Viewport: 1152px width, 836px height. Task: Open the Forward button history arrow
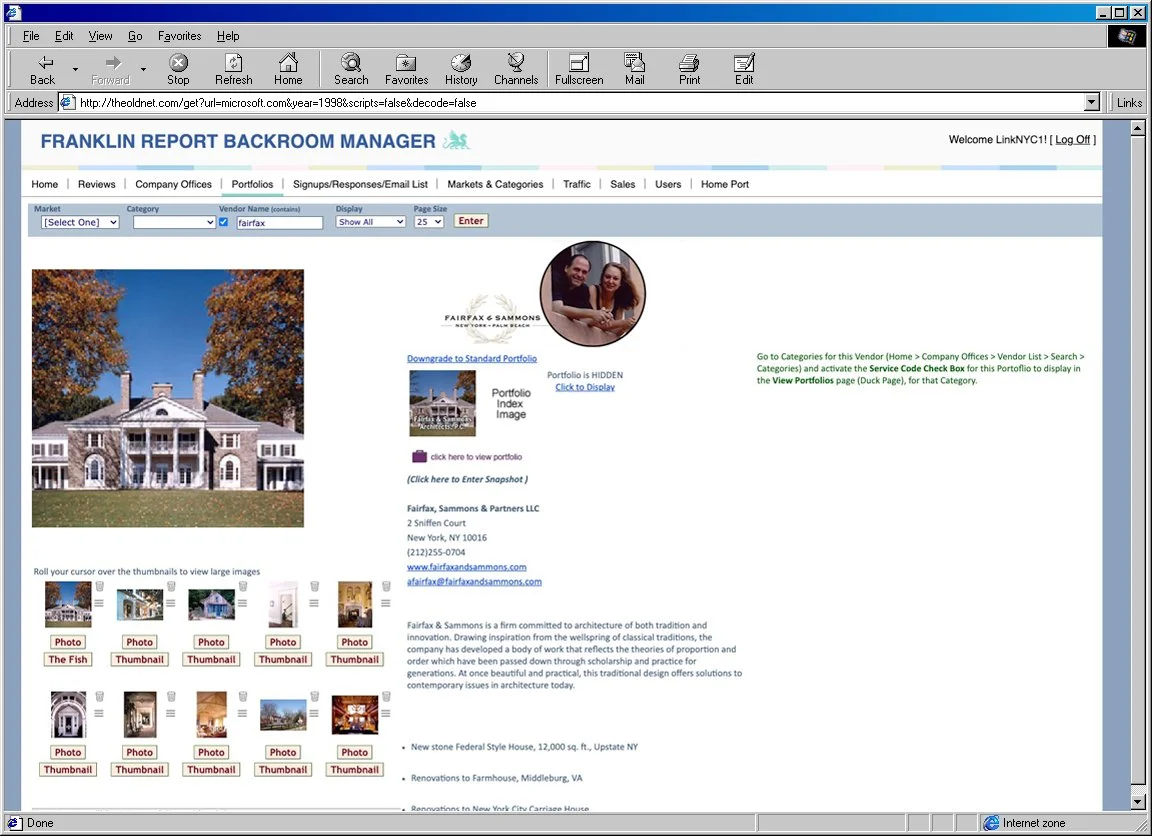143,70
